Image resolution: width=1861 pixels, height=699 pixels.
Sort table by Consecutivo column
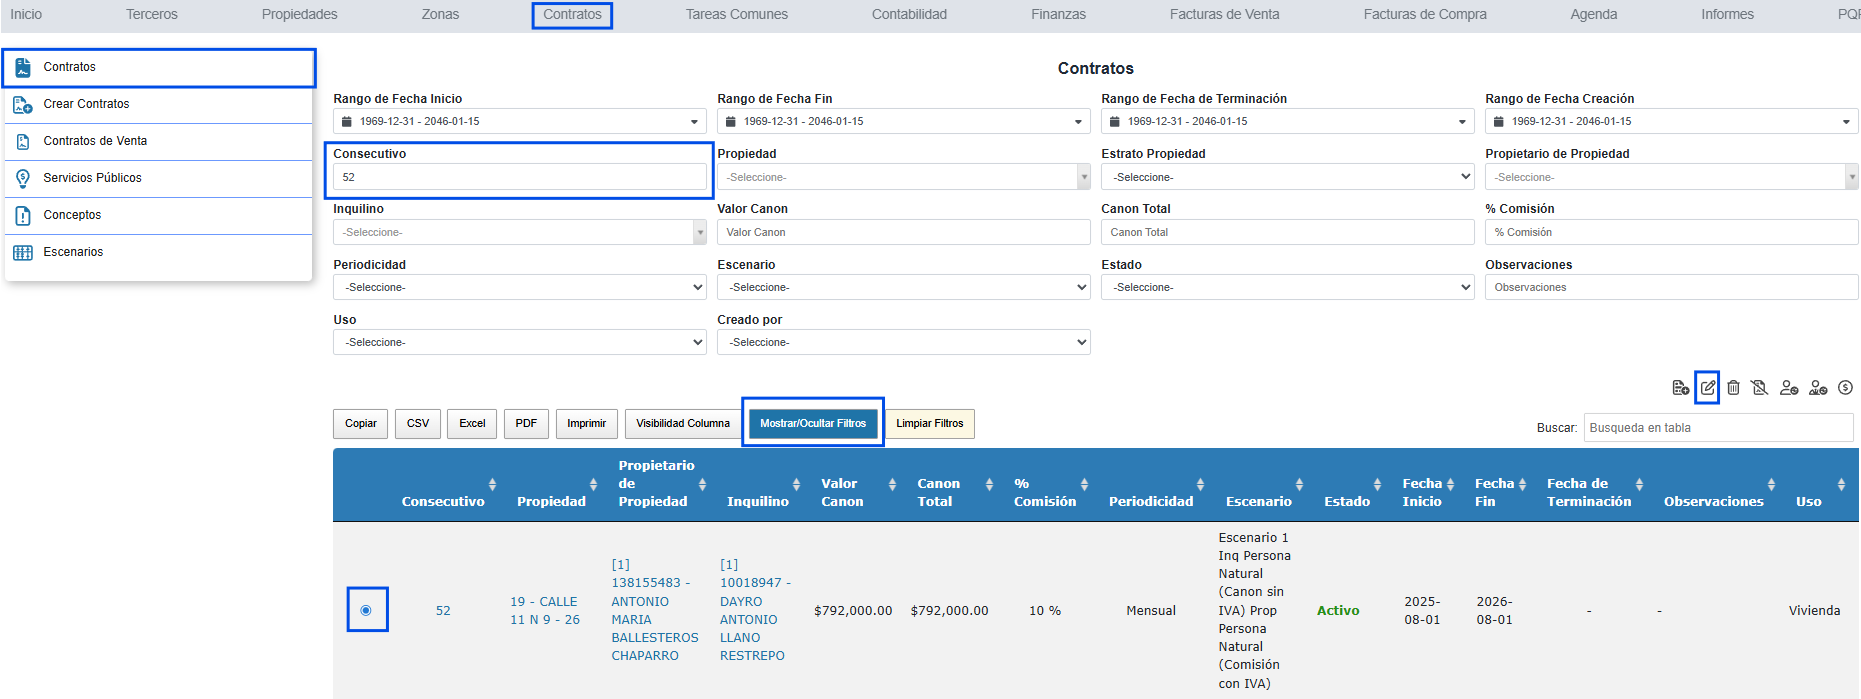pos(443,501)
